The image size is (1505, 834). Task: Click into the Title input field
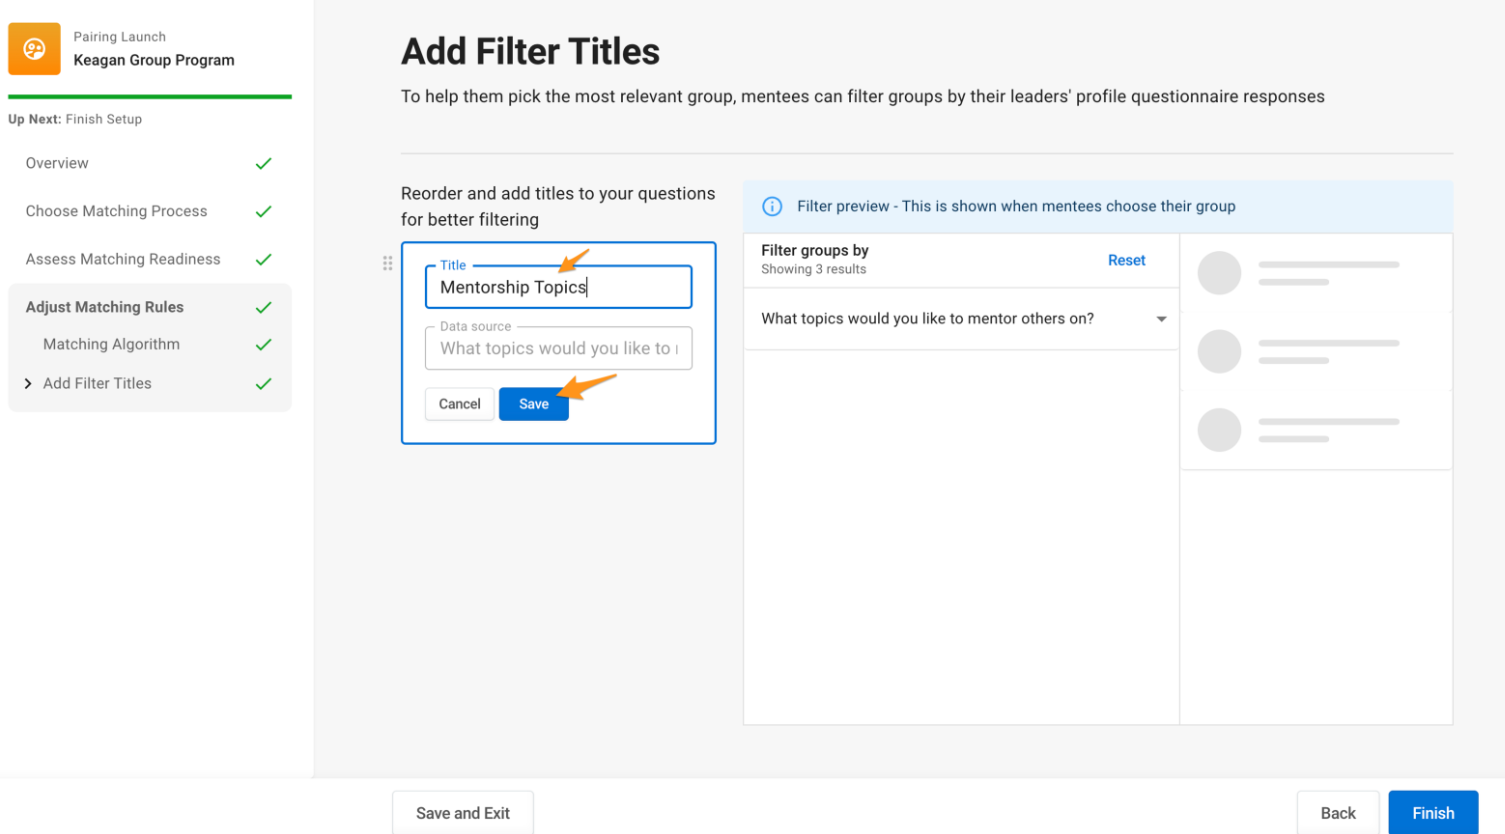(x=558, y=287)
